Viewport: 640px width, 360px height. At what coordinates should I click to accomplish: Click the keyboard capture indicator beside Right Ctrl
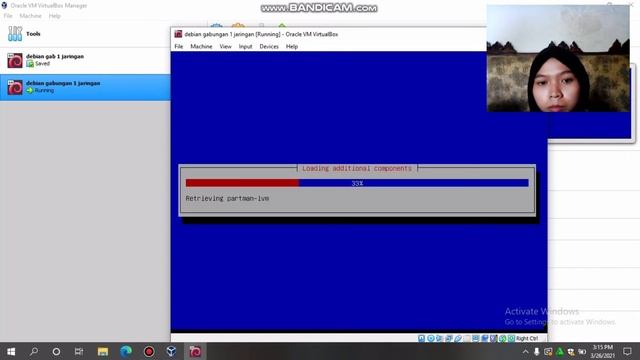point(511,338)
